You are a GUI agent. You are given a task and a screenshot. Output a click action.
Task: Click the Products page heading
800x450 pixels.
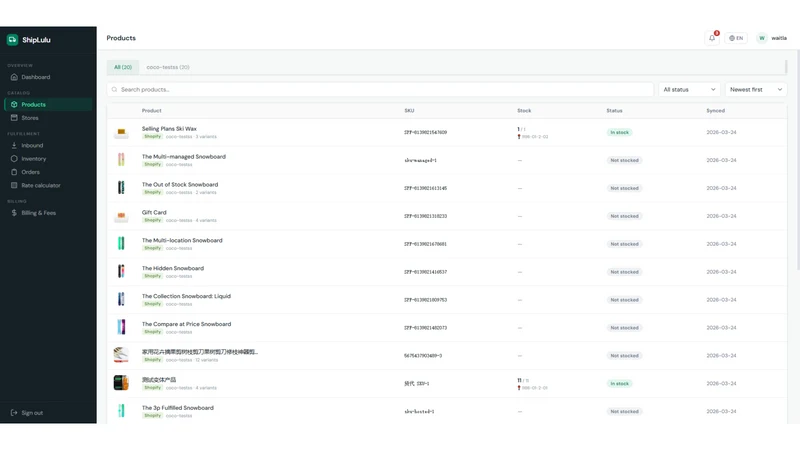point(121,38)
